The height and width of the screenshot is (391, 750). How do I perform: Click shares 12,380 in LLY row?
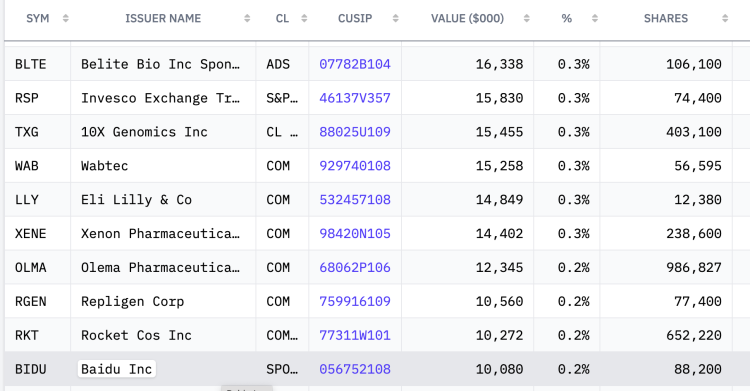[698, 200]
